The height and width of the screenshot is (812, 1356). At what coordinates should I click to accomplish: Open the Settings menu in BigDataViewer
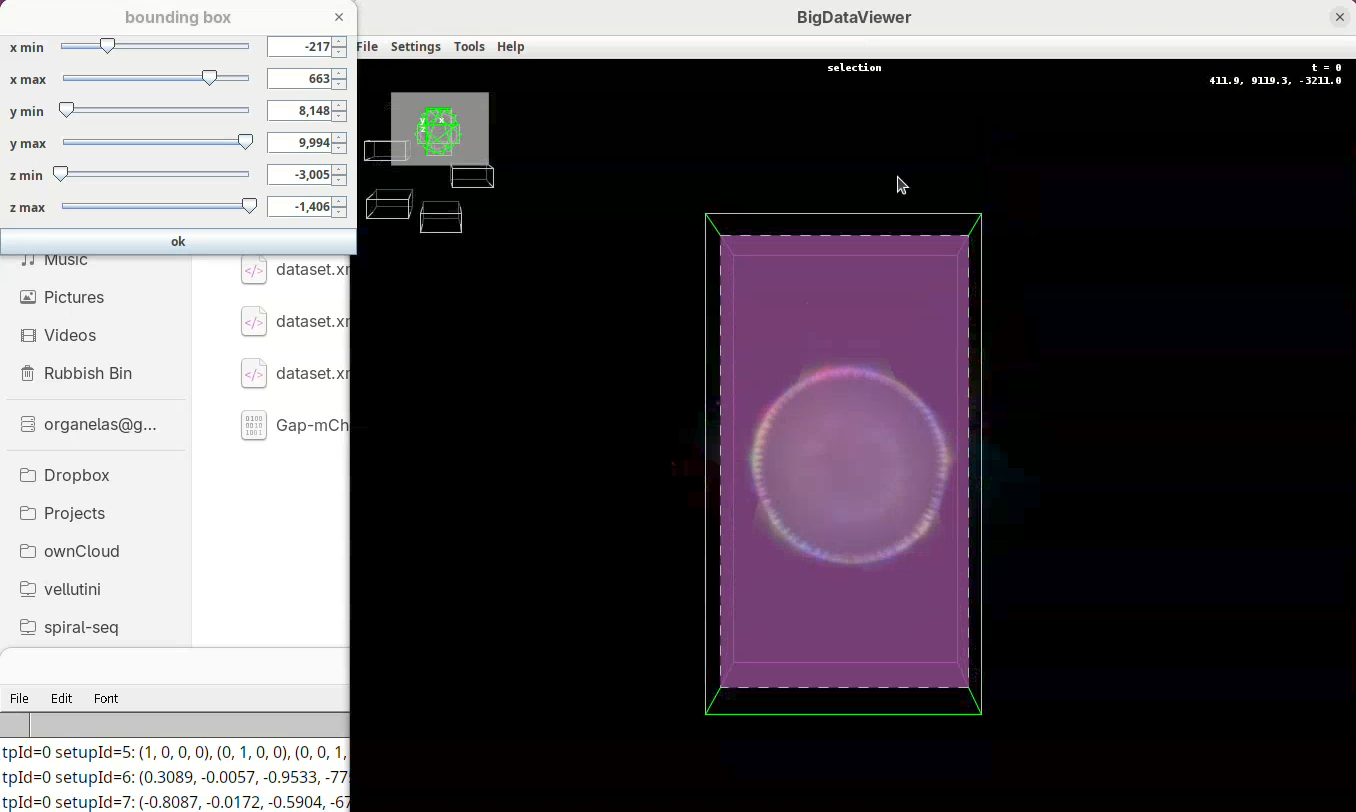[415, 47]
